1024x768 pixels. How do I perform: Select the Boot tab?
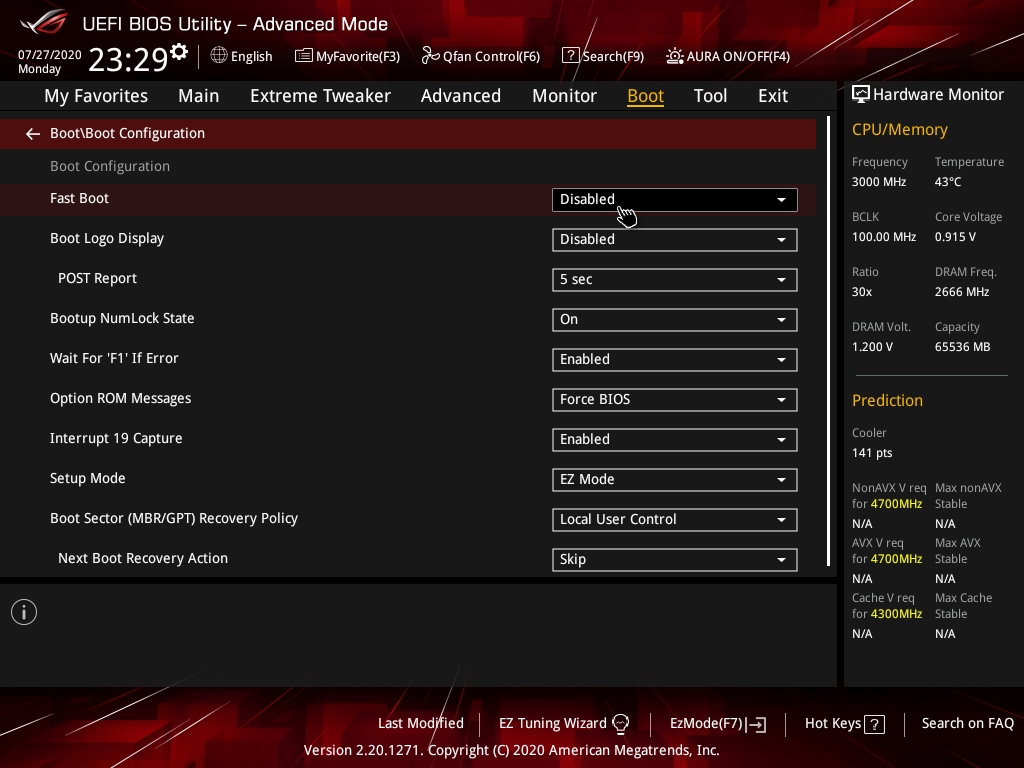coord(645,96)
